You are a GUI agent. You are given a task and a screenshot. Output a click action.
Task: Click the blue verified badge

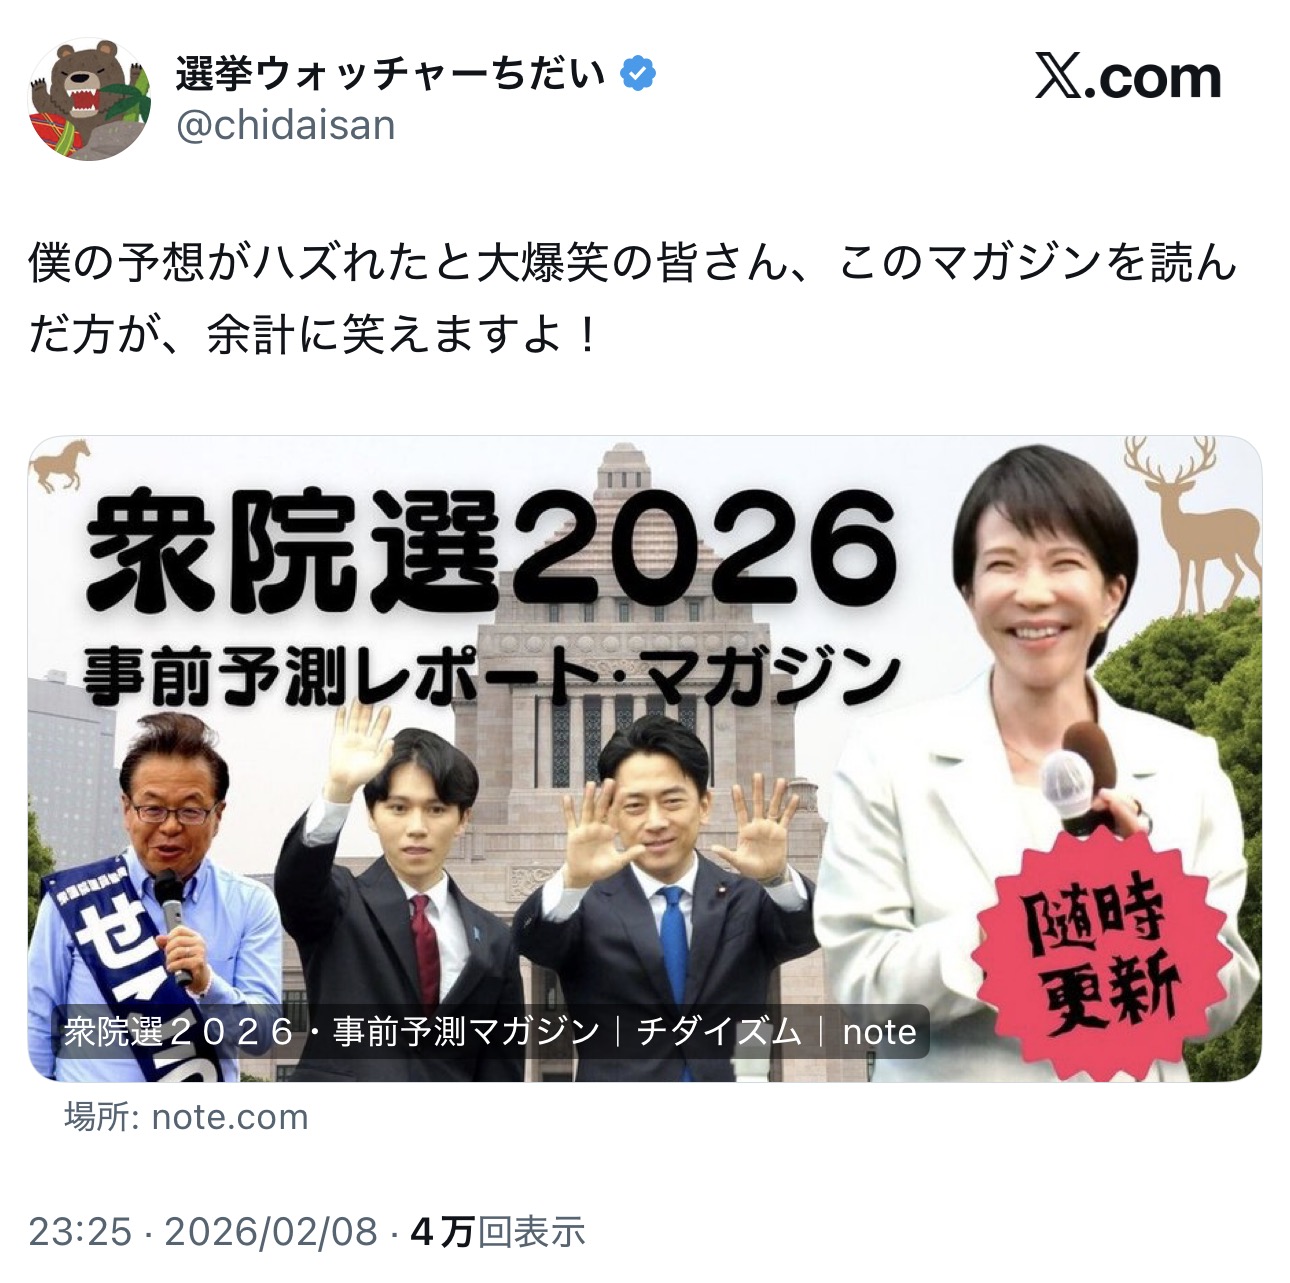pyautogui.click(x=638, y=74)
